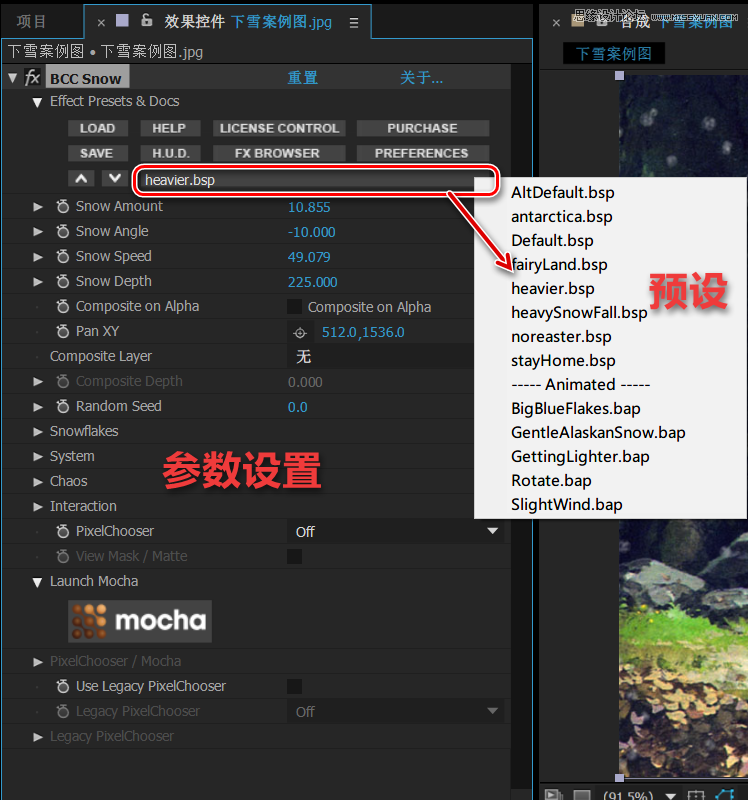
Task: Expand the Snowflakes parameter group
Action: 38,431
